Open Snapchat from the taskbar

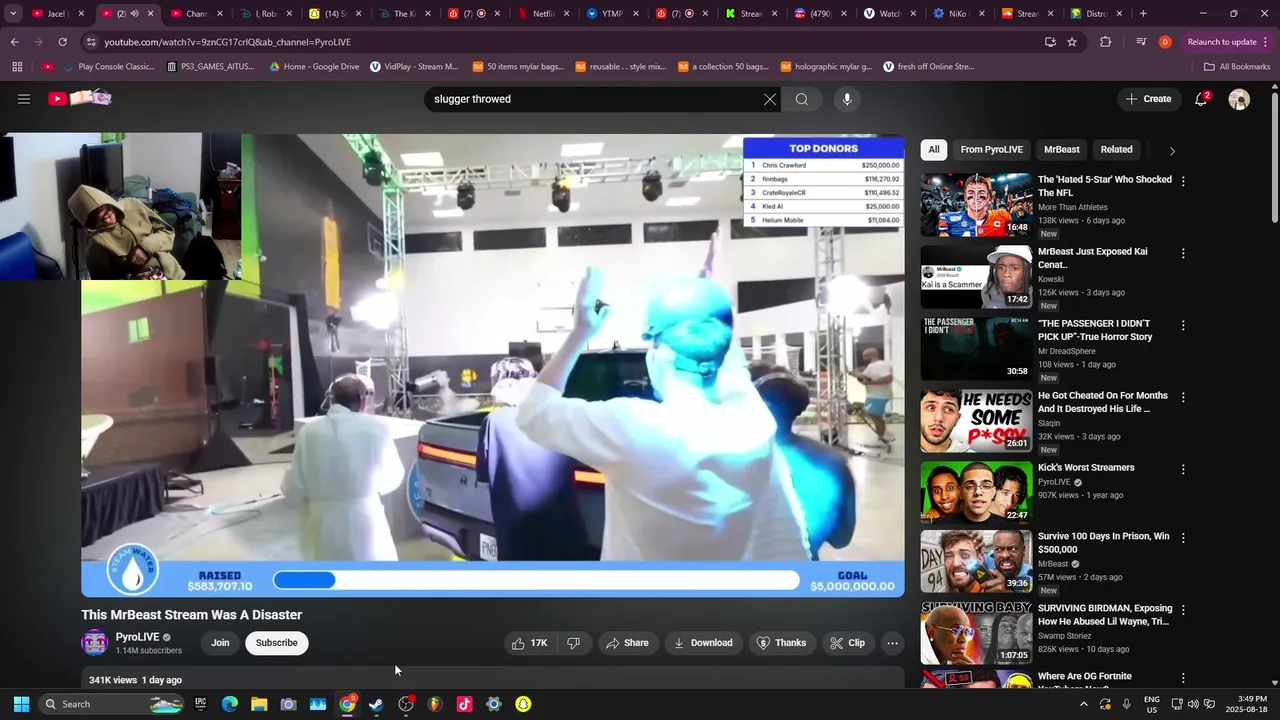click(522, 704)
